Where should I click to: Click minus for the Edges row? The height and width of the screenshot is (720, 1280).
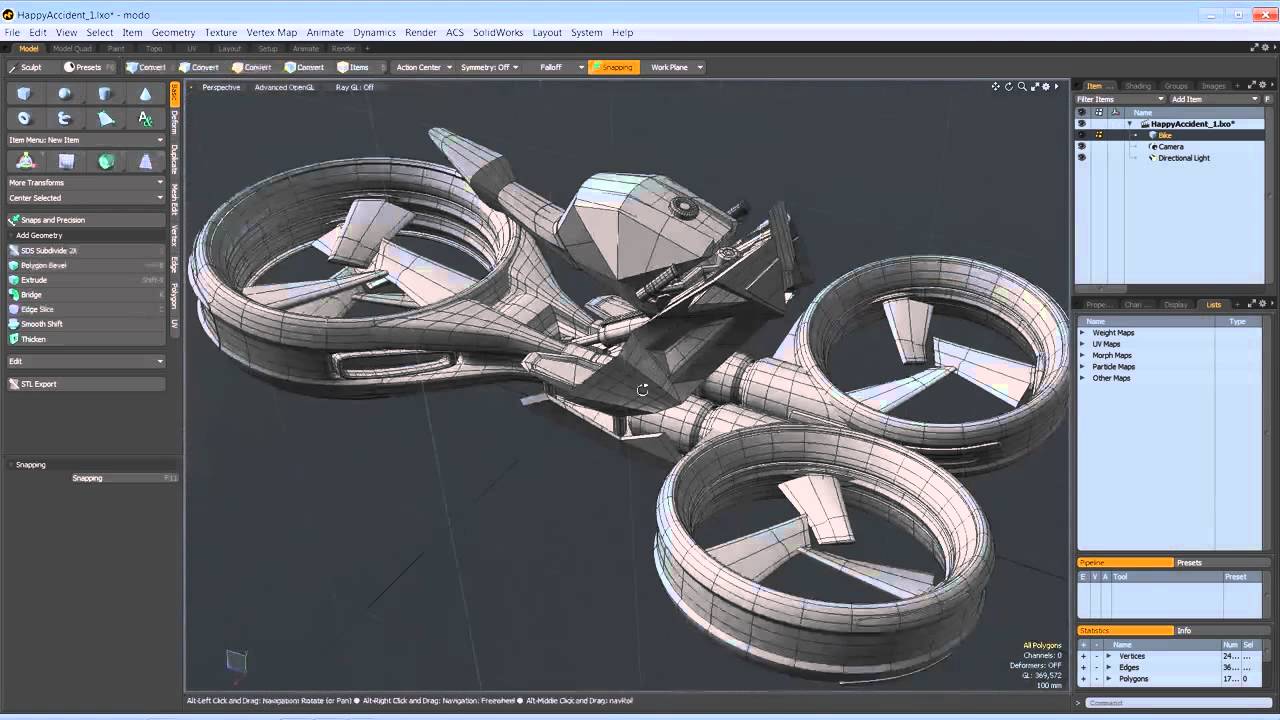pos(1096,668)
